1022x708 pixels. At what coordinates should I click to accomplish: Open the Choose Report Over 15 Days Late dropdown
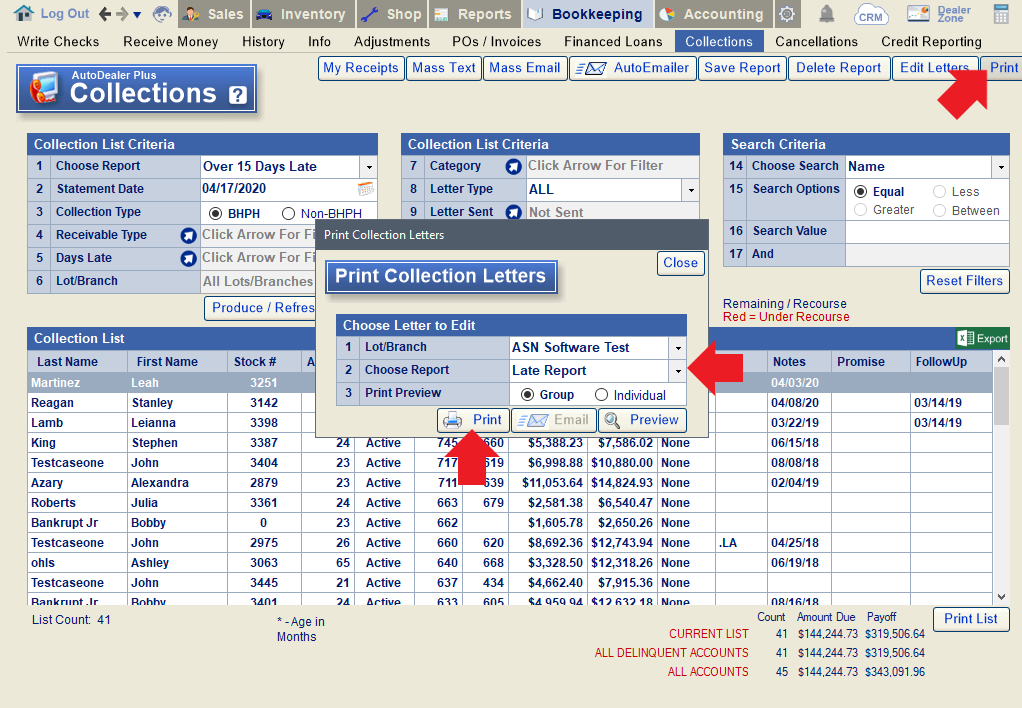point(369,167)
